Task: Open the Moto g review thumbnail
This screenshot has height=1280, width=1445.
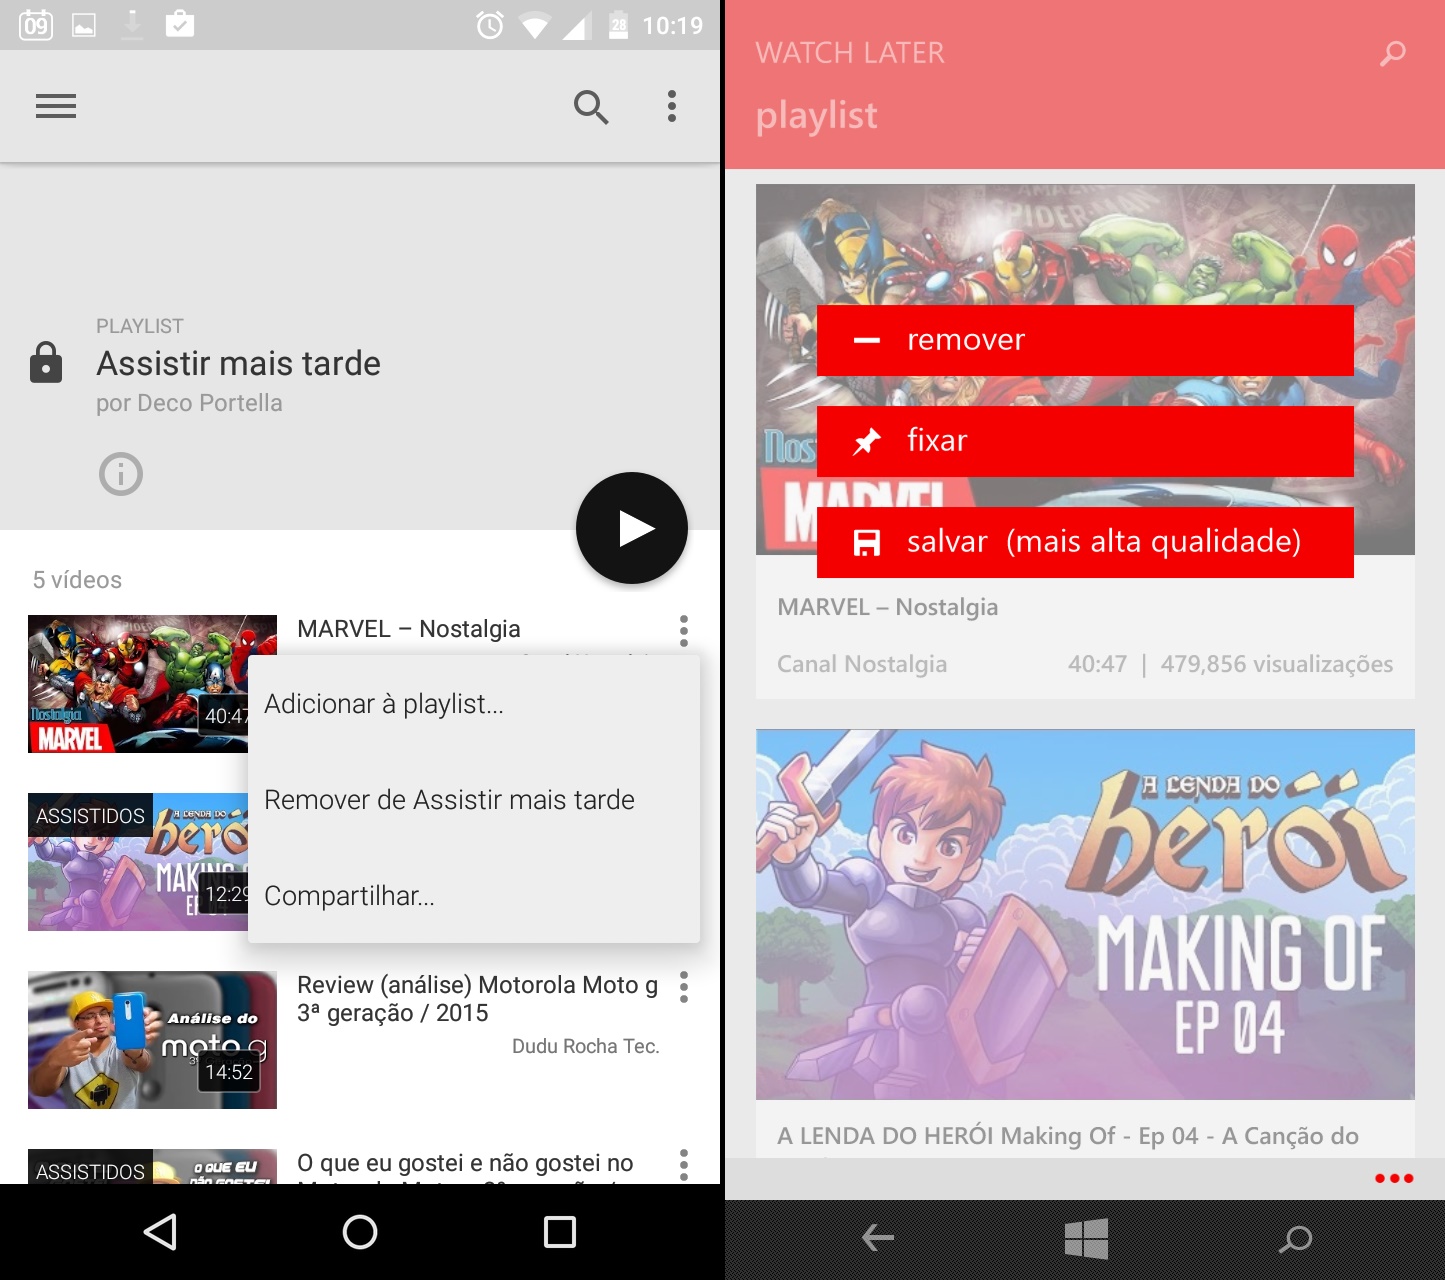Action: point(152,1040)
